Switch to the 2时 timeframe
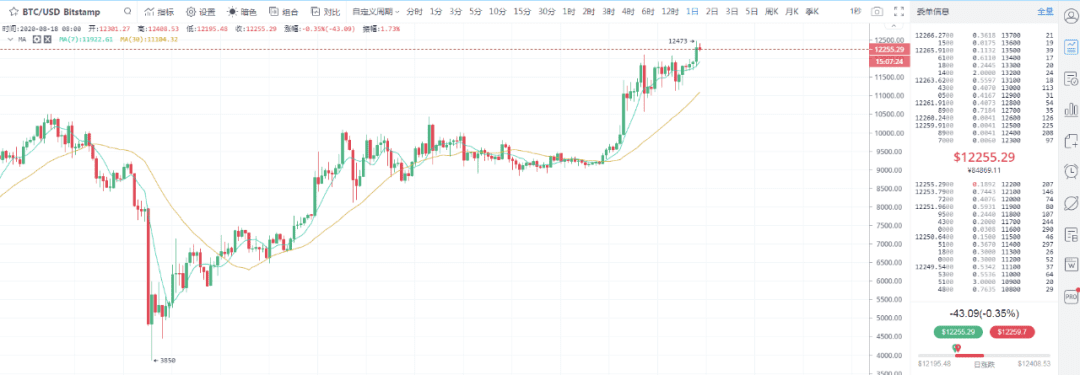 point(589,12)
